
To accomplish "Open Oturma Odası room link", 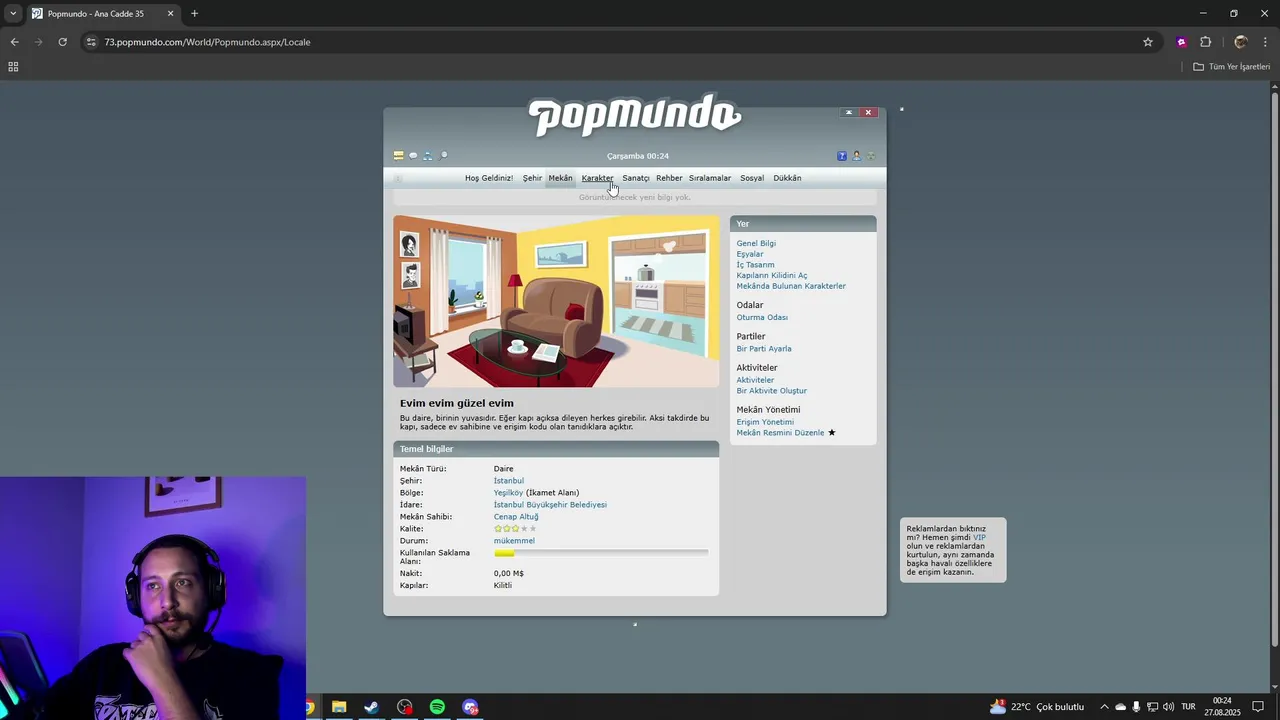I will tap(762, 317).
